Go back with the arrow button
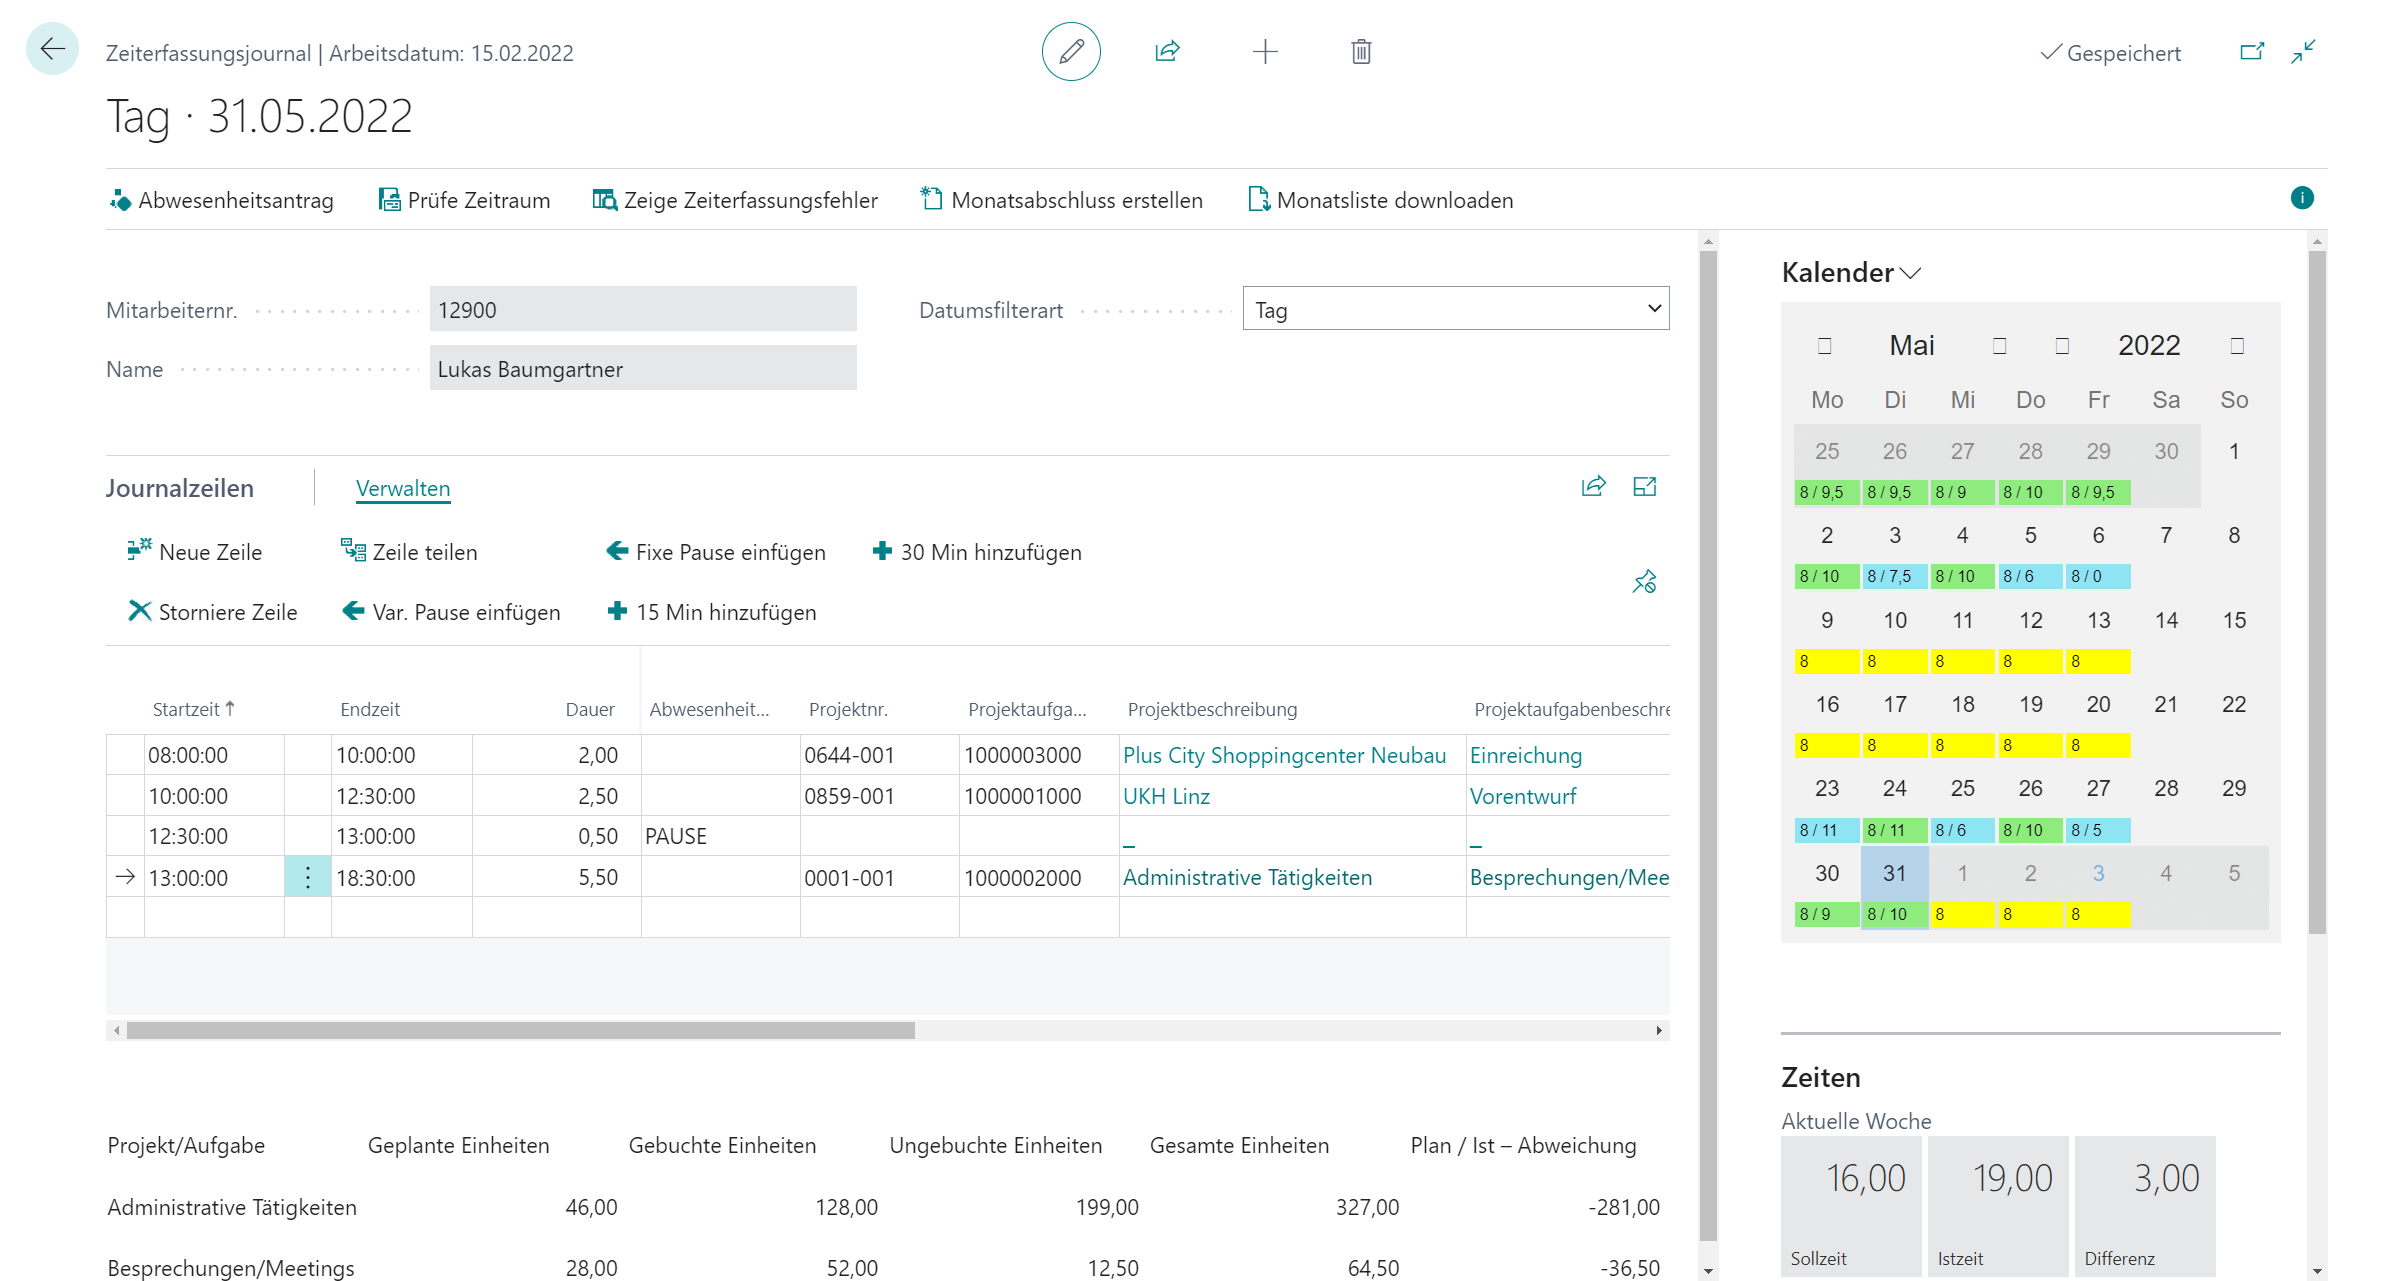 [52, 49]
